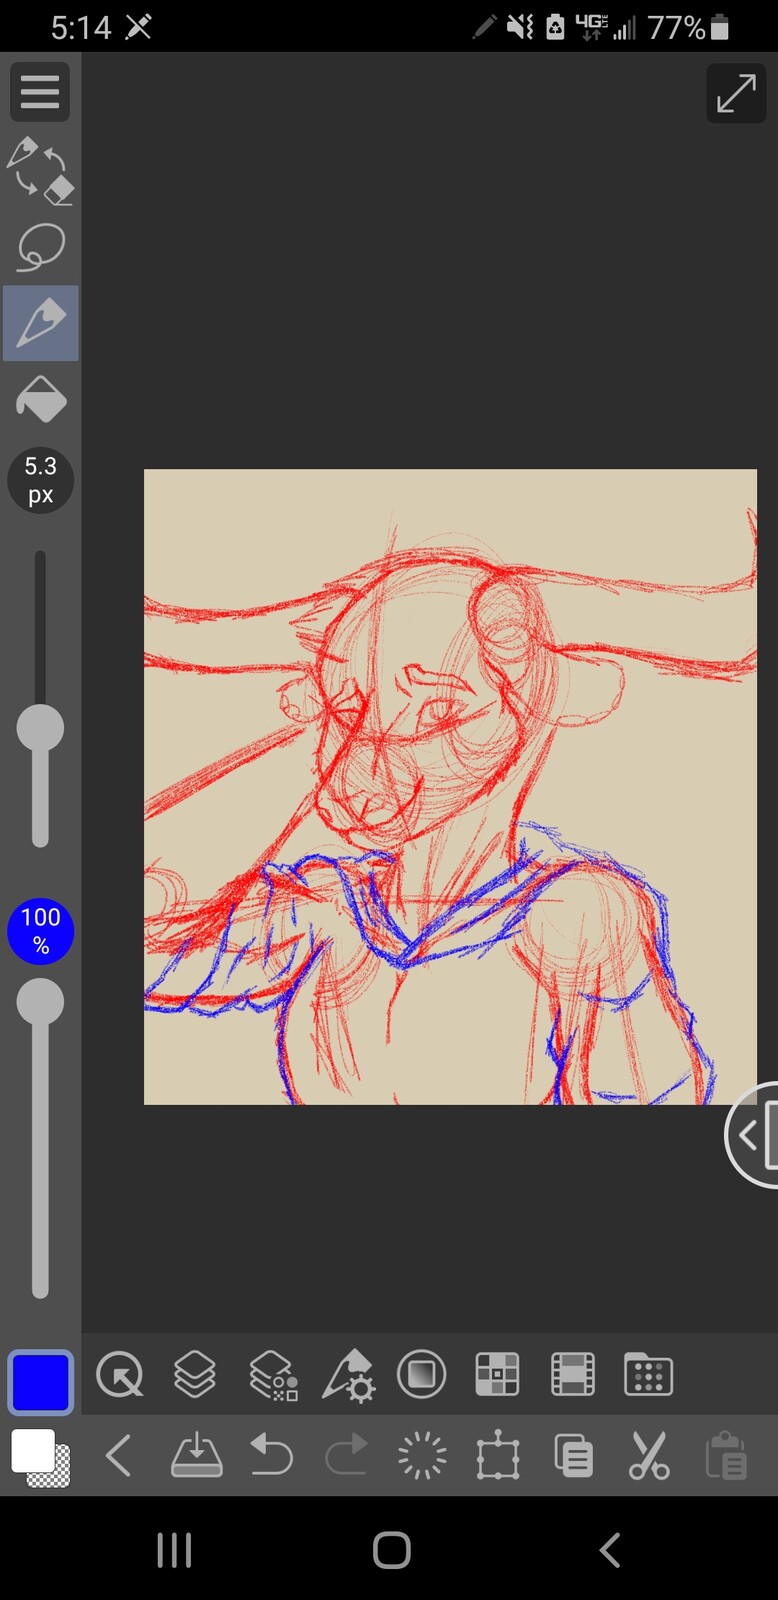Redo the undone action
778x1600 pixels.
[347, 1456]
